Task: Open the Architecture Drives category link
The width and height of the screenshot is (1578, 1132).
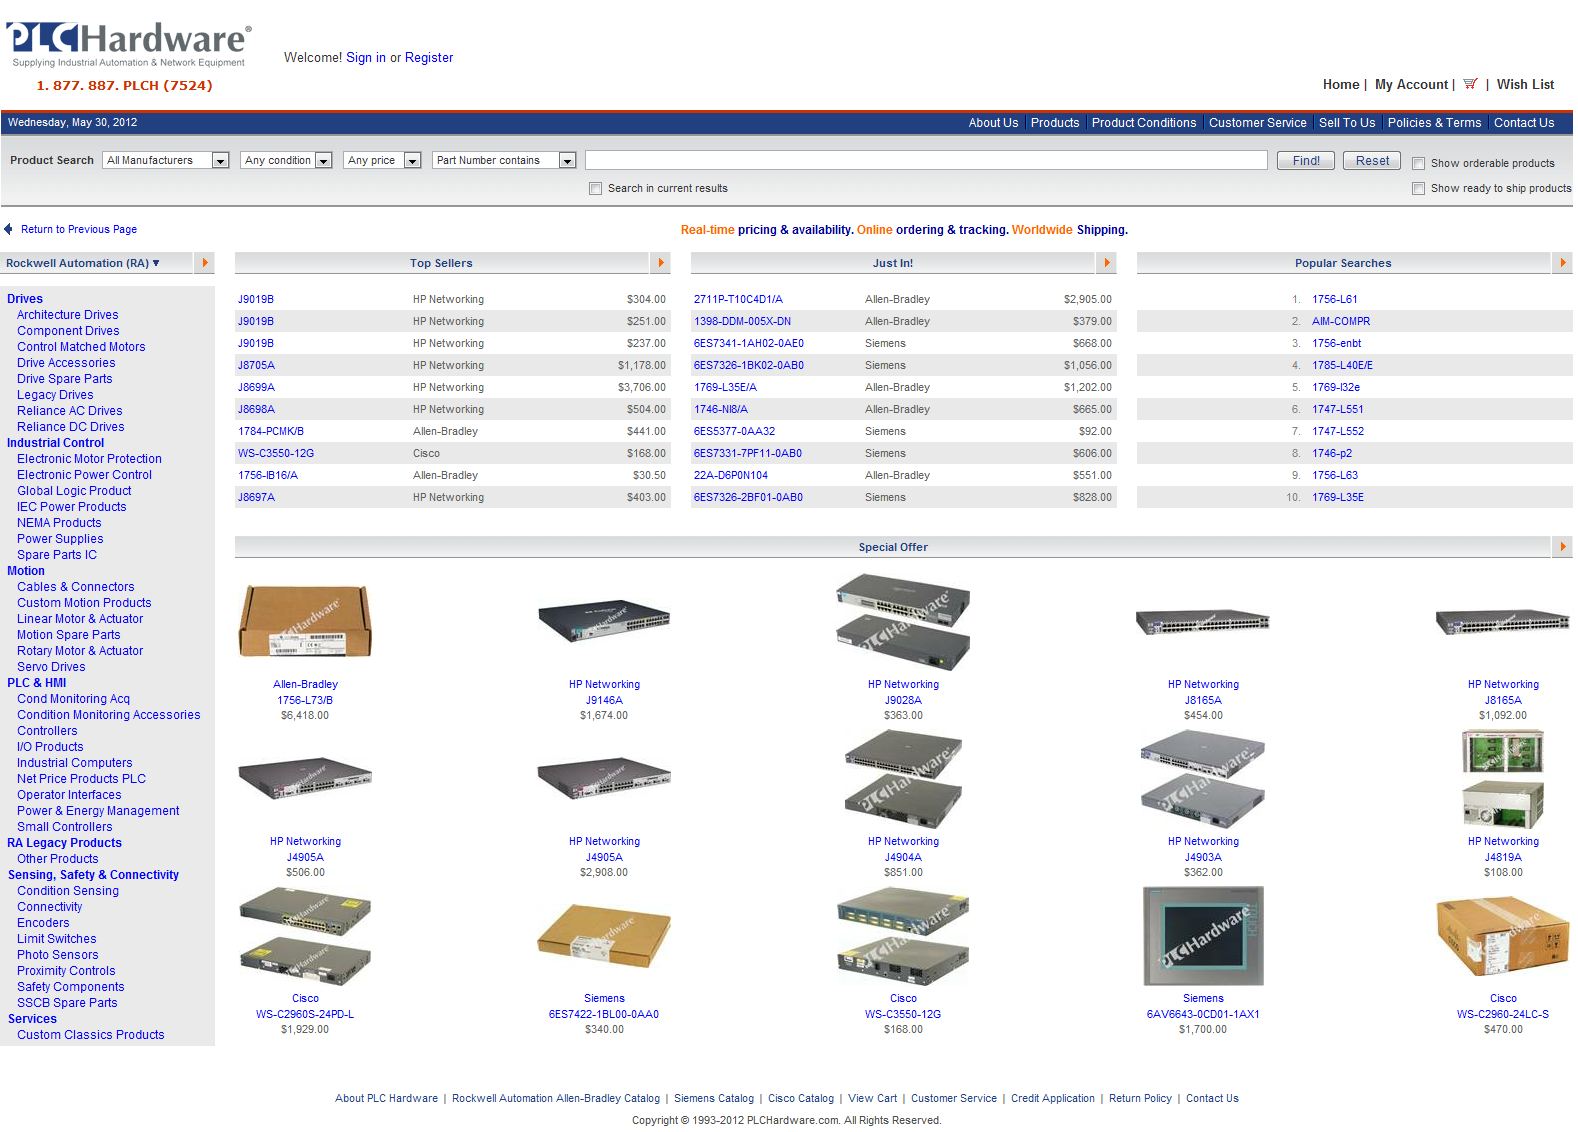Action: click(67, 315)
